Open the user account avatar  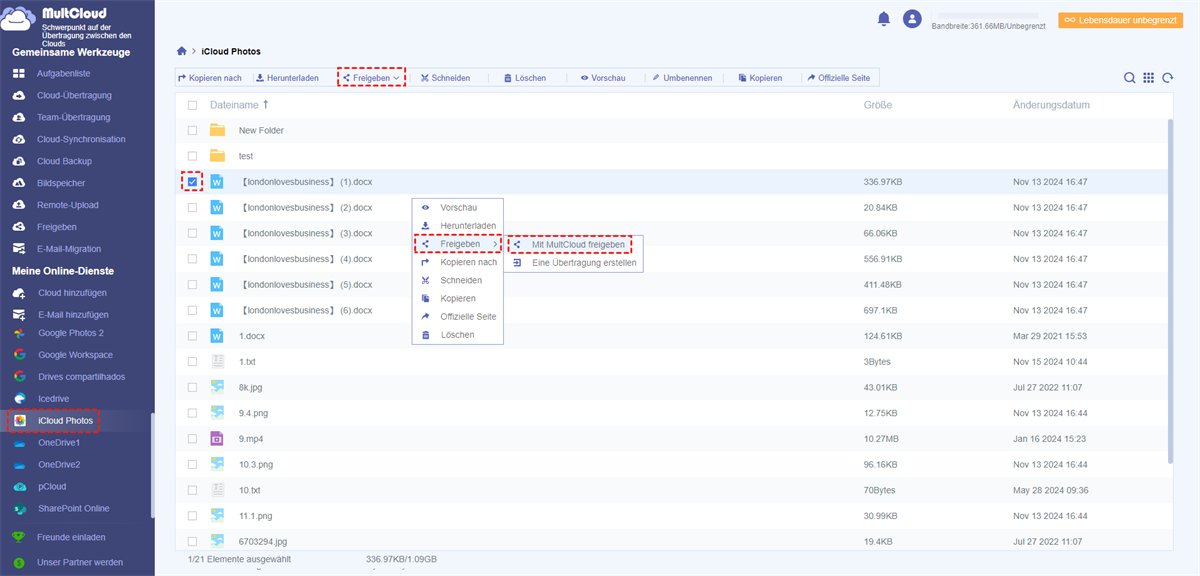click(x=911, y=19)
